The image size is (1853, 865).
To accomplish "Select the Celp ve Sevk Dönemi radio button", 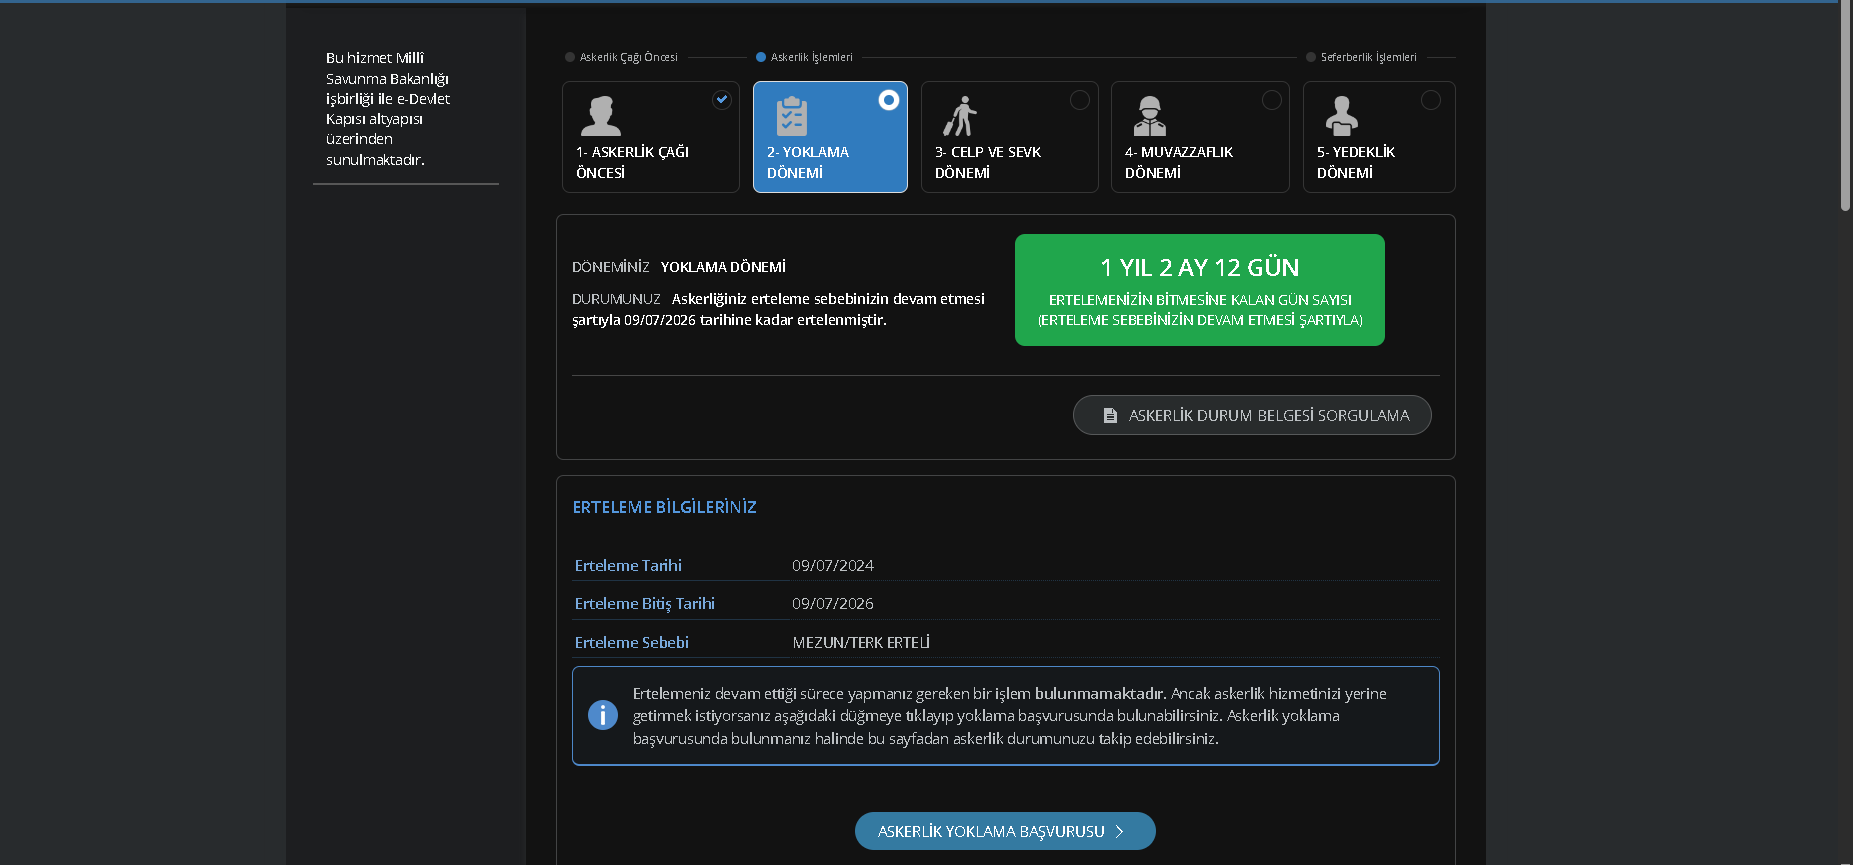I will click(1080, 100).
